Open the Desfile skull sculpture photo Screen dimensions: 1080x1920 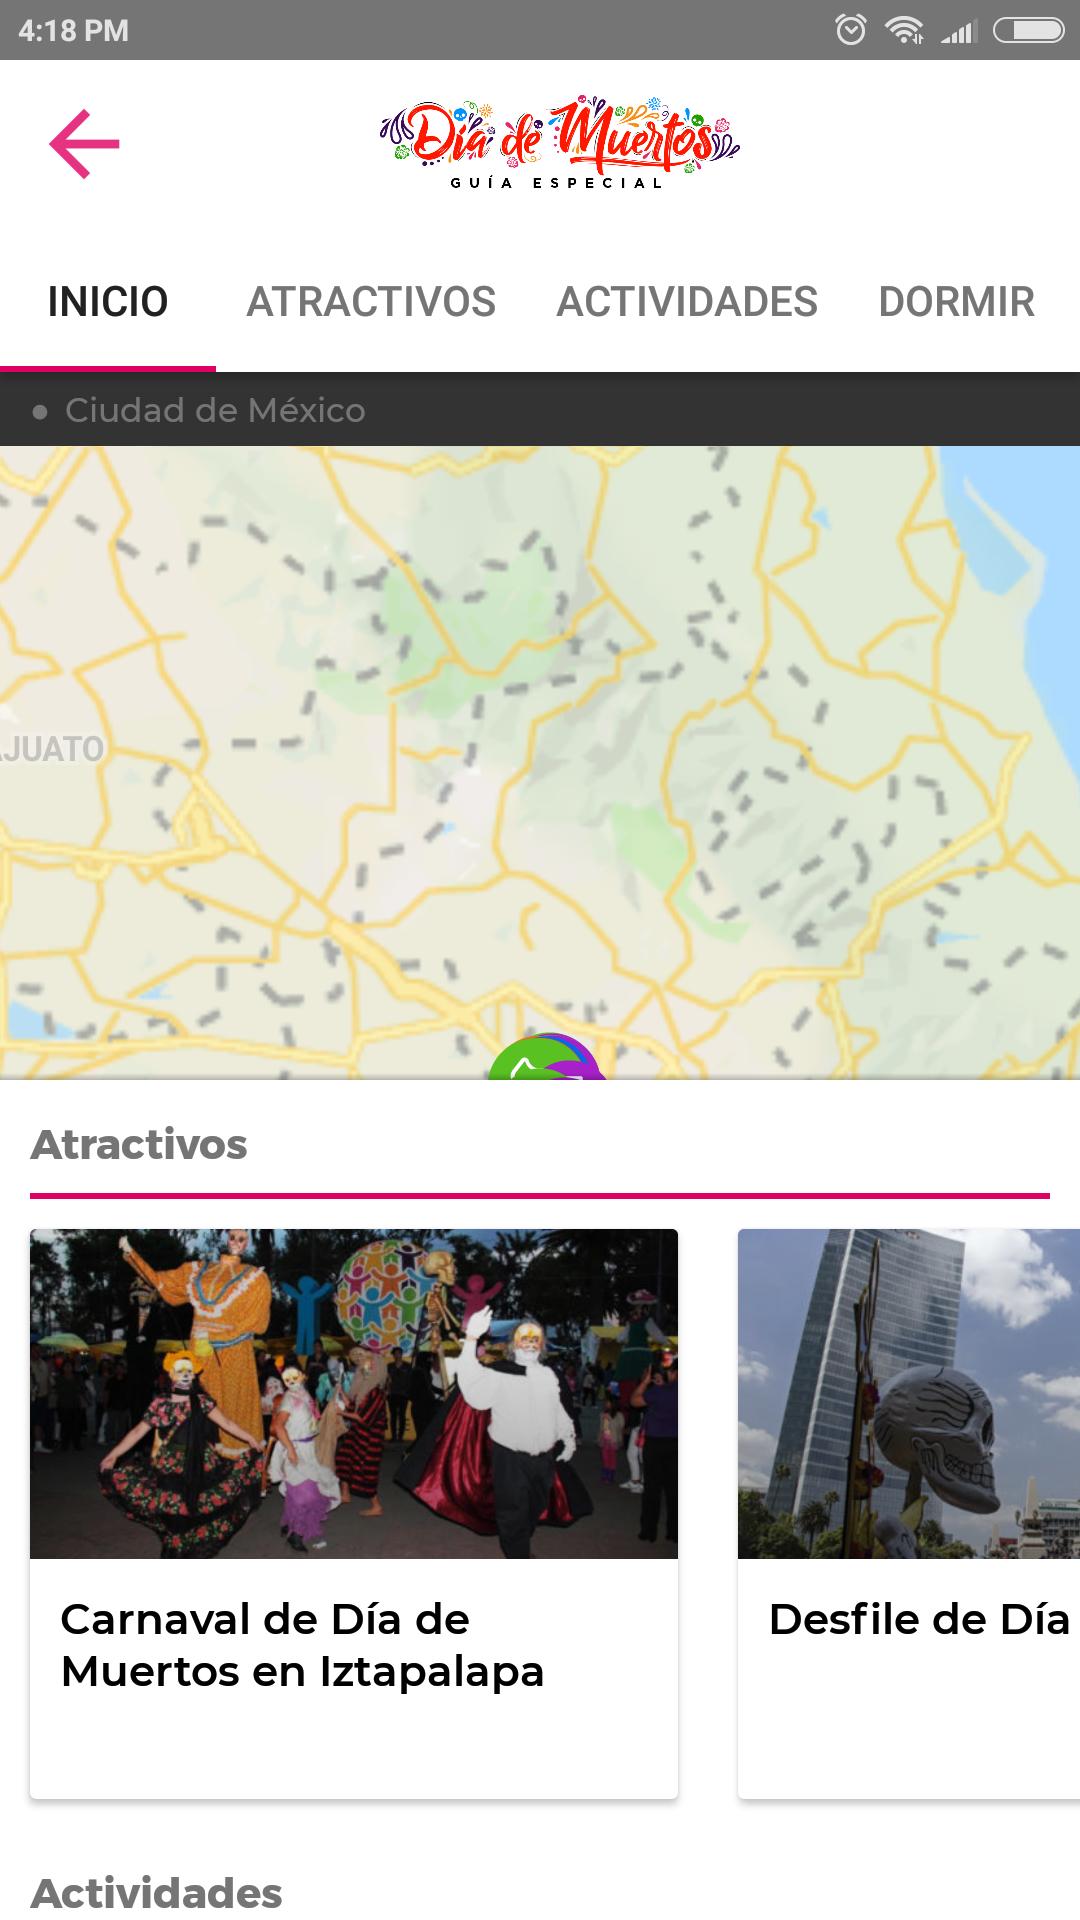909,1393
